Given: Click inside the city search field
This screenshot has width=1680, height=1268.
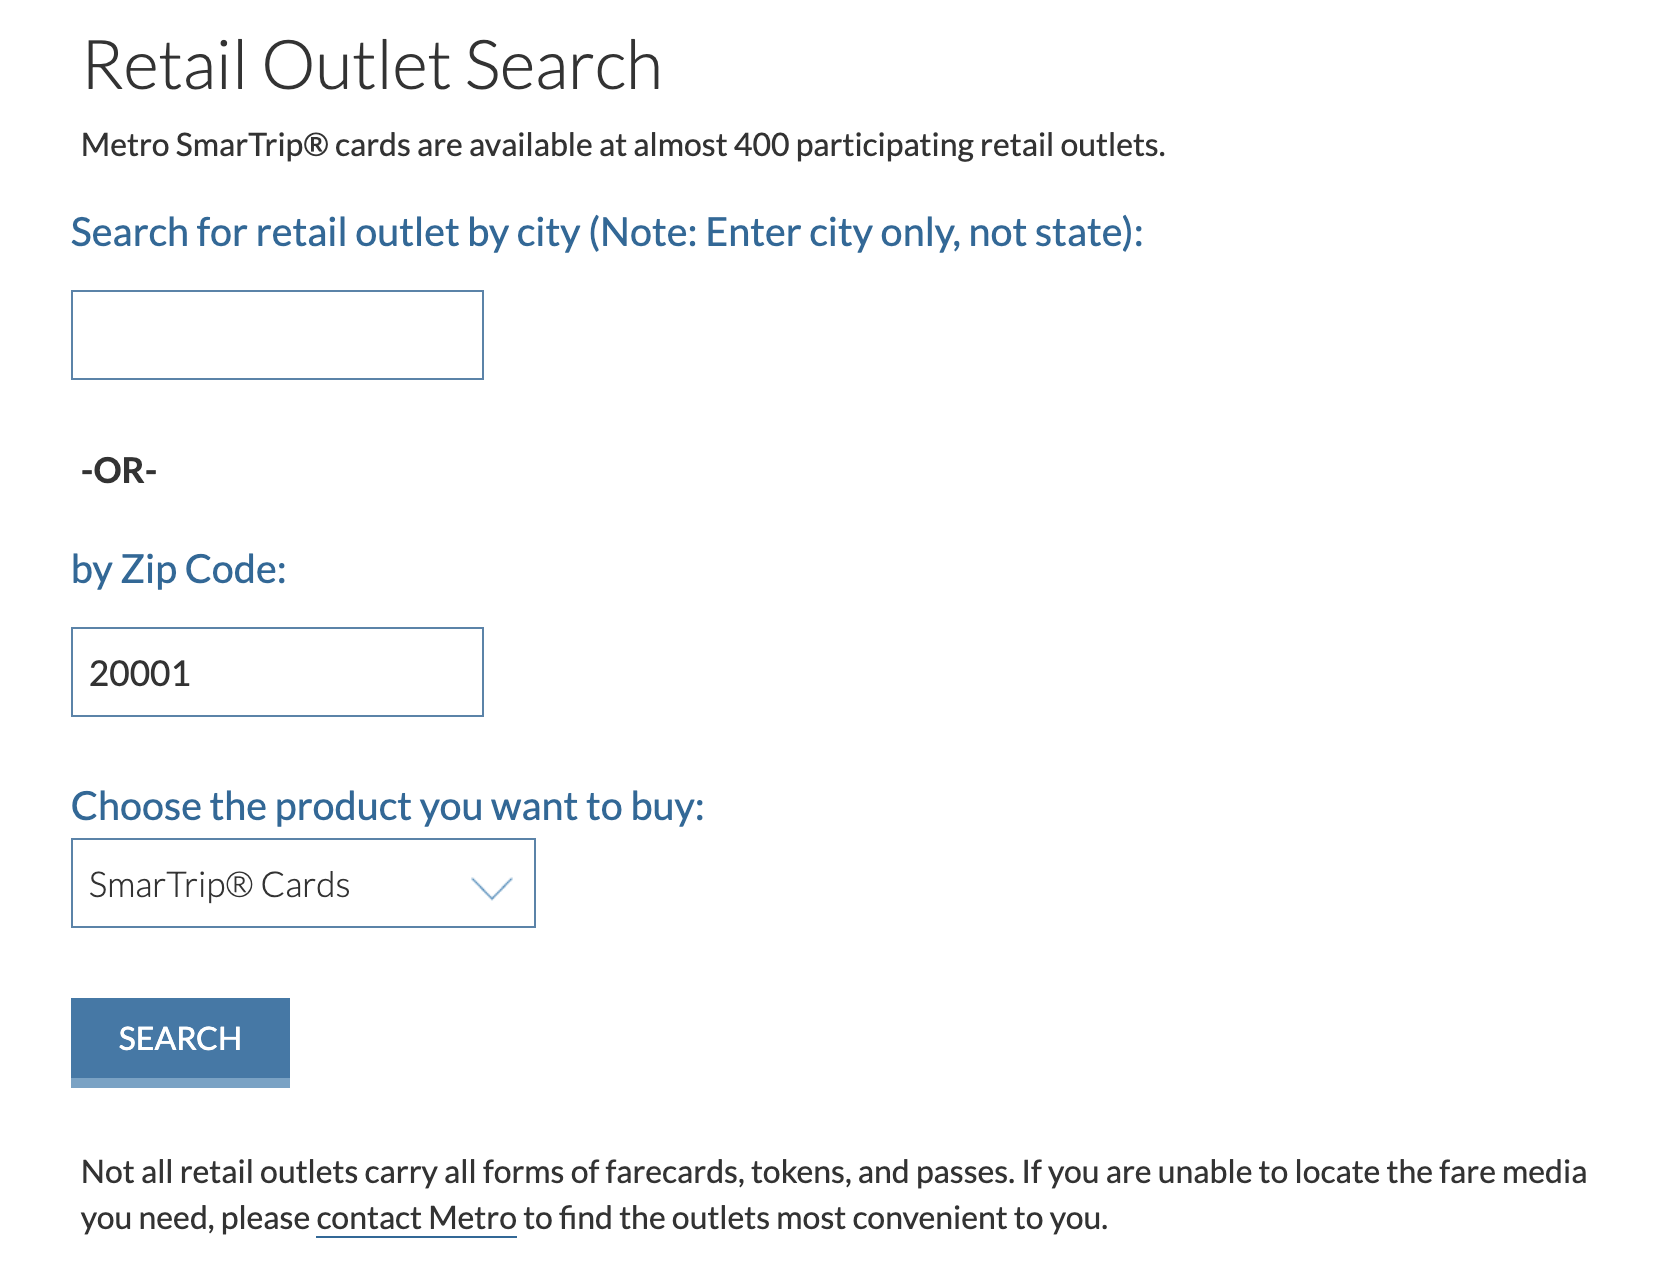Looking at the screenshot, I should [x=276, y=335].
